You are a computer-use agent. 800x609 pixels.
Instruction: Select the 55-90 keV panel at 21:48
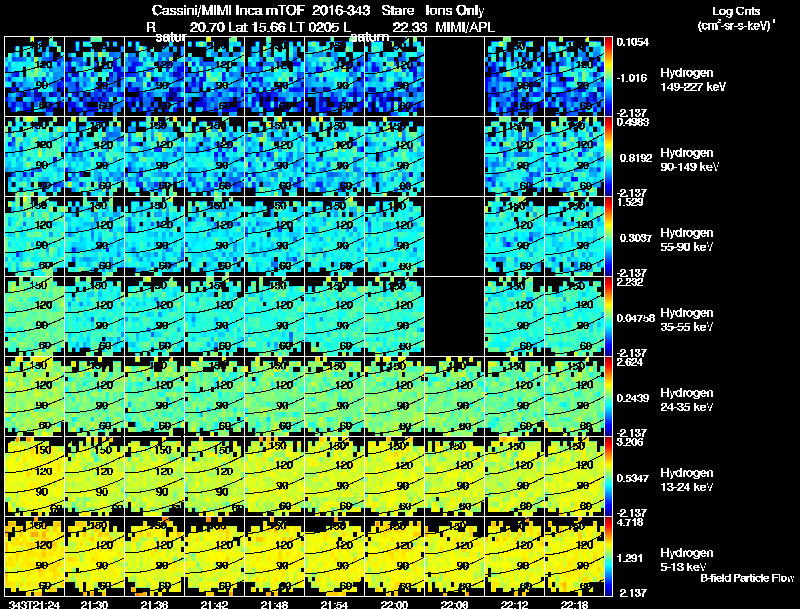274,236
